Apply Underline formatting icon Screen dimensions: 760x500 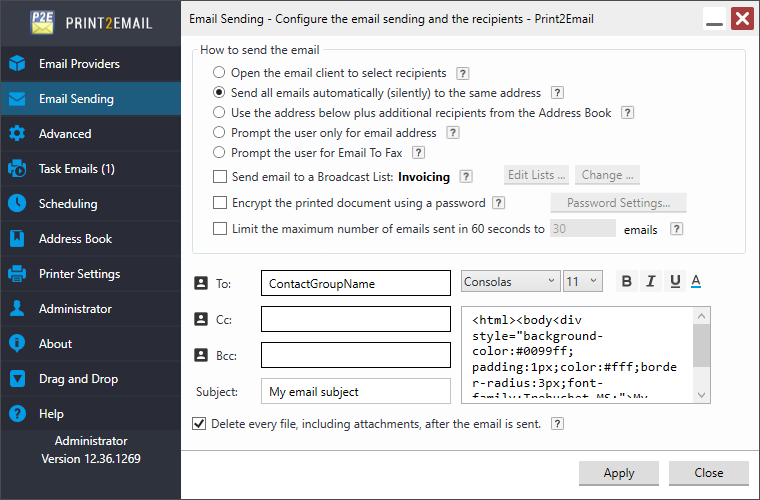pyautogui.click(x=674, y=282)
